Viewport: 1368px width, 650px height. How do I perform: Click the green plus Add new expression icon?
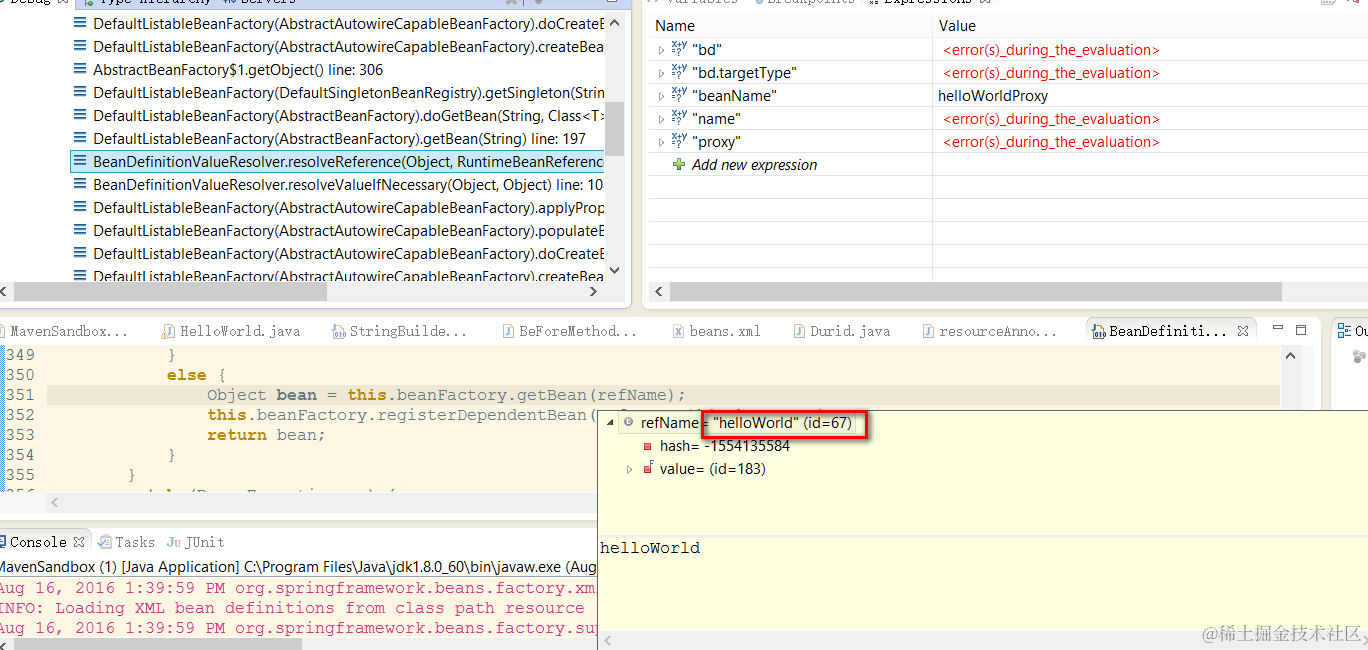click(680, 165)
